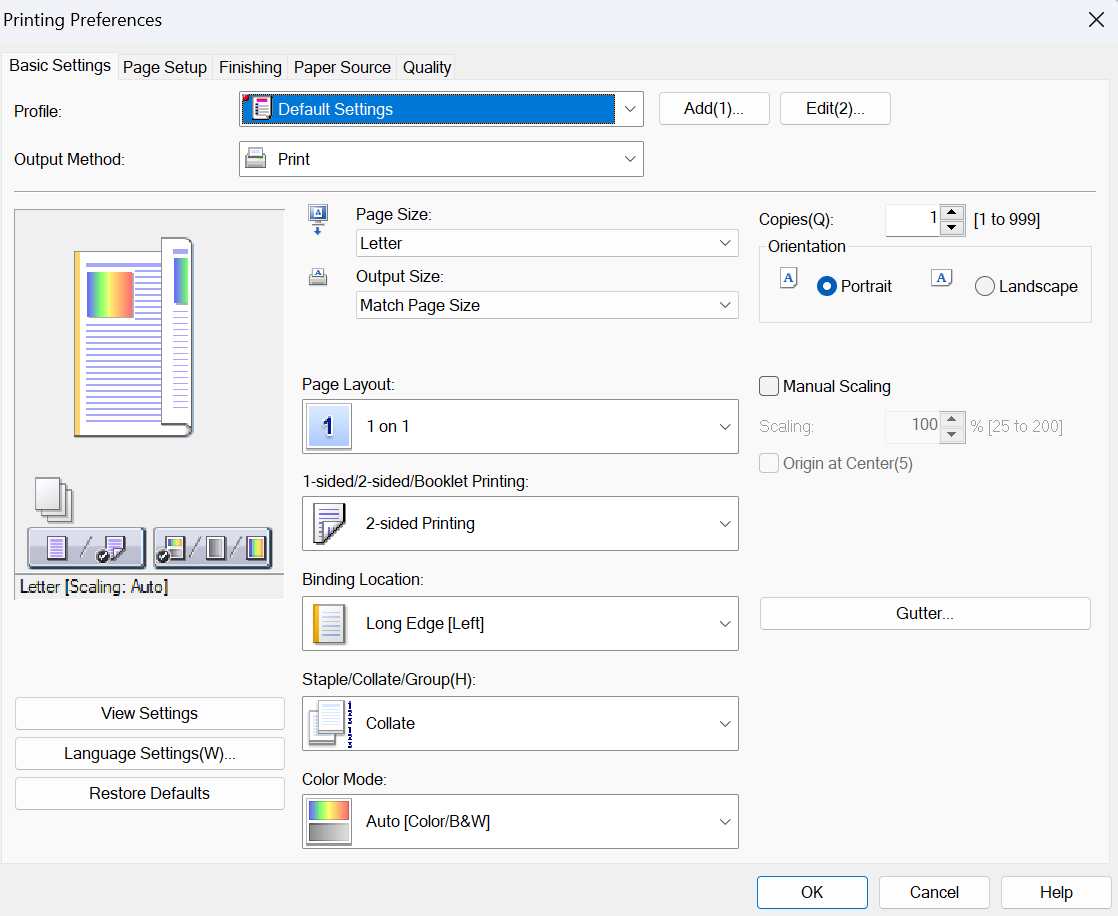Open the Gutter settings button
1118x916 pixels.
pos(924,613)
